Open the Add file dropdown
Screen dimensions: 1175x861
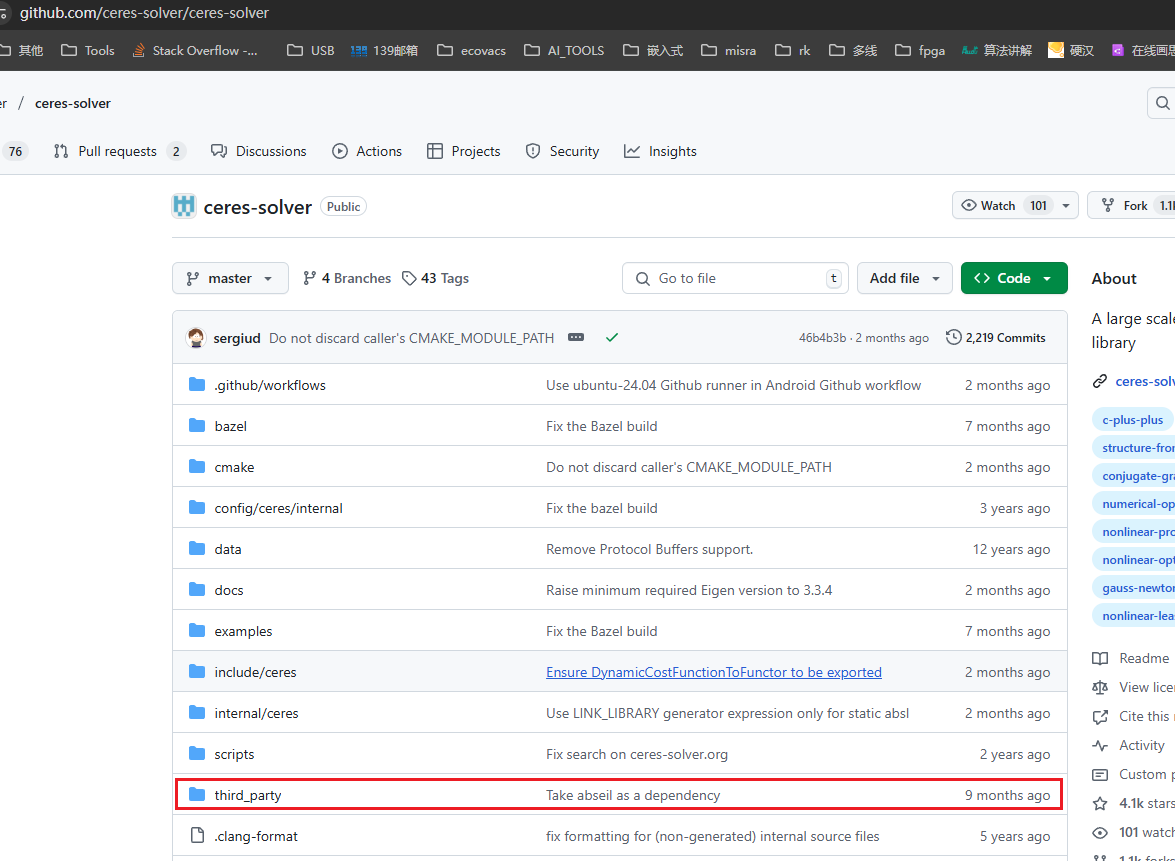(x=904, y=278)
